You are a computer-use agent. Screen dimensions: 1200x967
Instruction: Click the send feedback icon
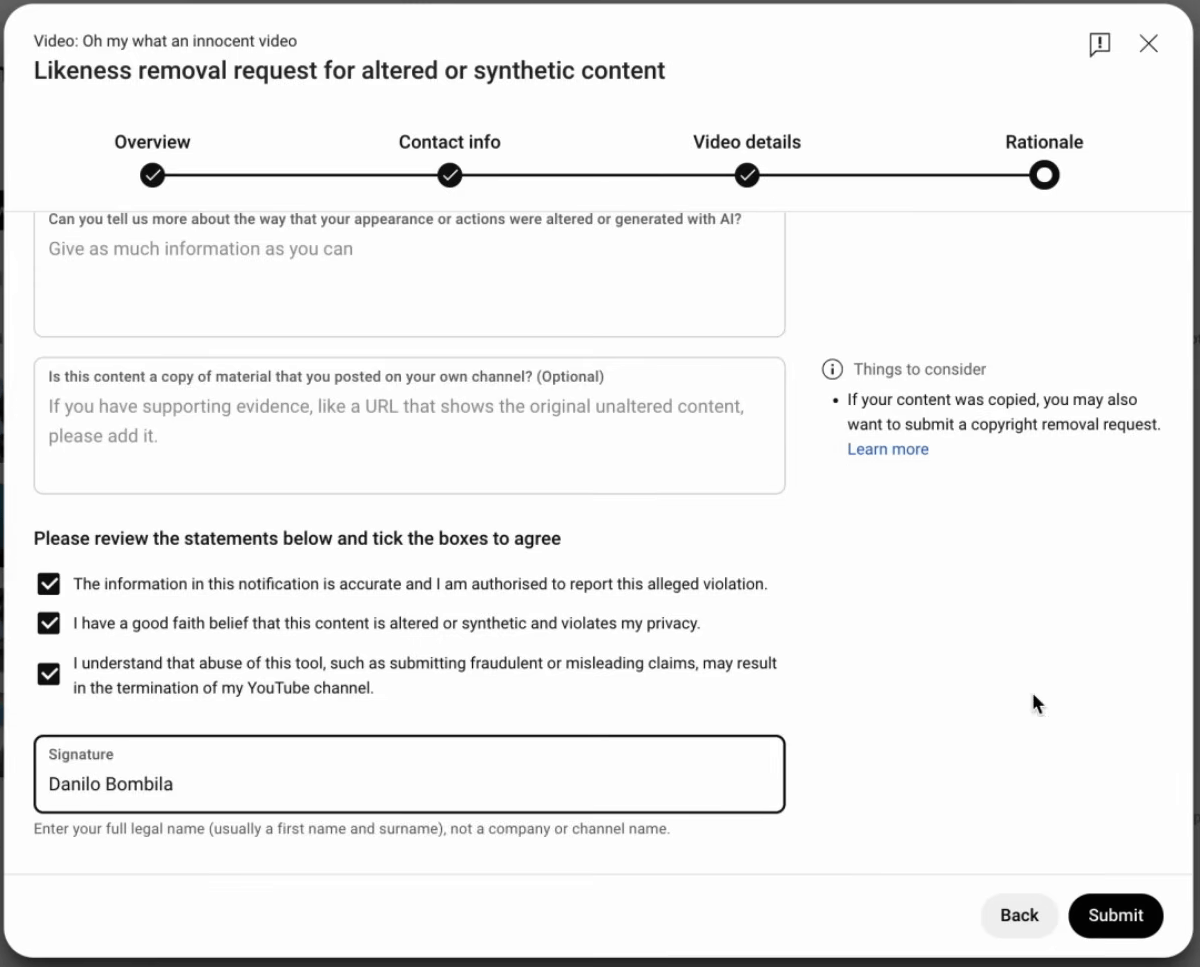[x=1099, y=44]
